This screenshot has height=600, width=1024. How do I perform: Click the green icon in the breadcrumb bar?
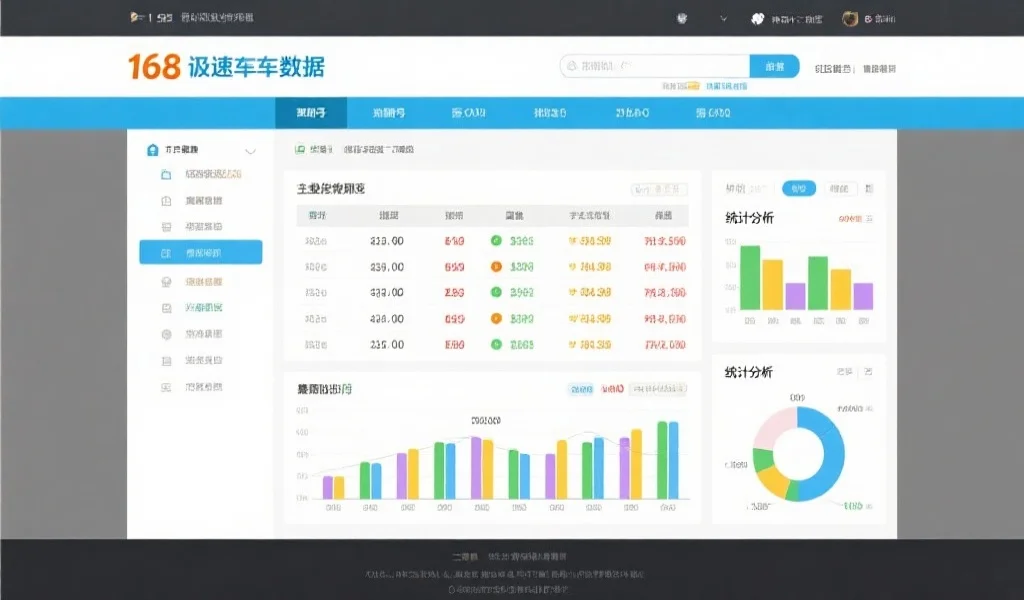pyautogui.click(x=300, y=150)
